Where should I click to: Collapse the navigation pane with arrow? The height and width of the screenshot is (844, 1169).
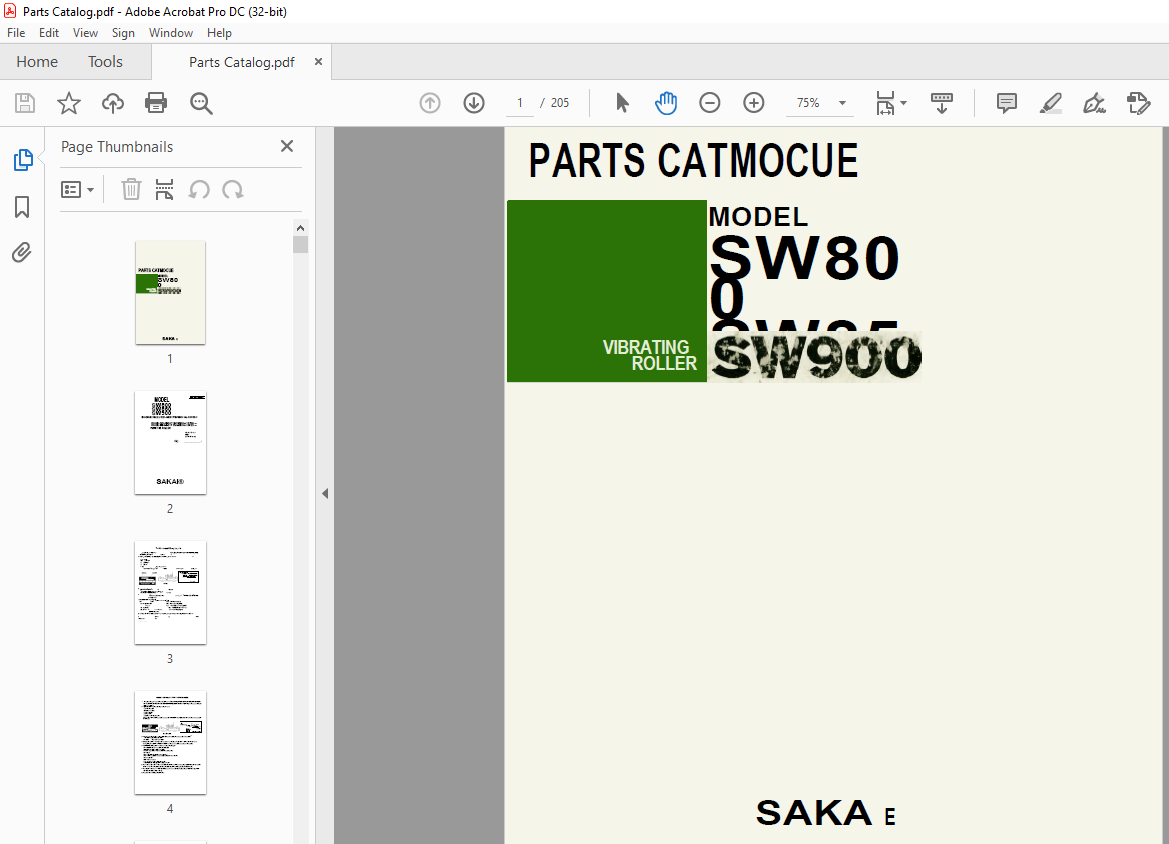click(325, 494)
